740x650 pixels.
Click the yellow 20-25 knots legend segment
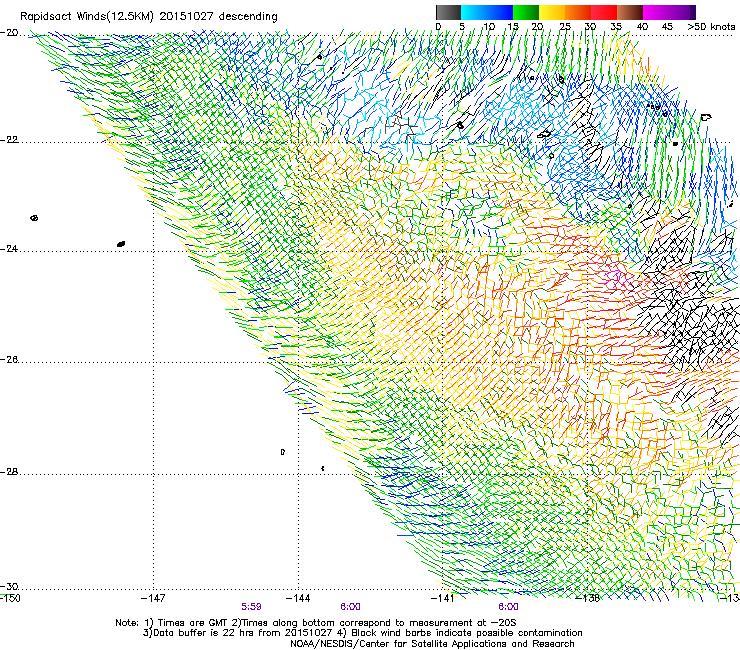[552, 12]
